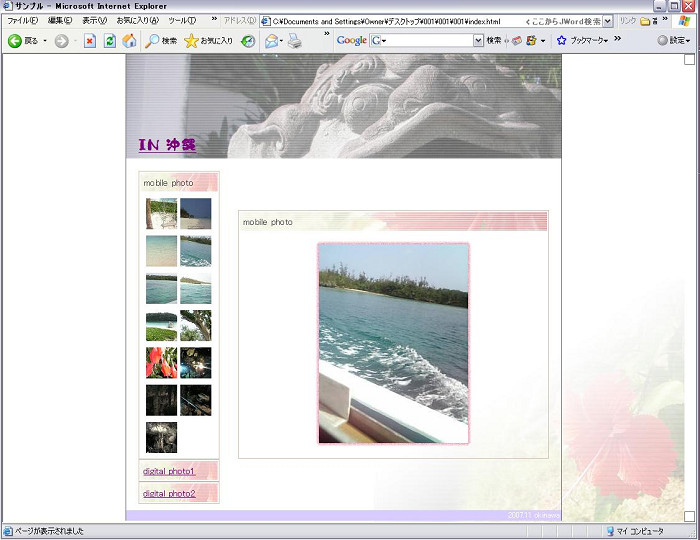Open the Forward button history dropdown arrow
This screenshot has width=700, height=540.
point(75,41)
